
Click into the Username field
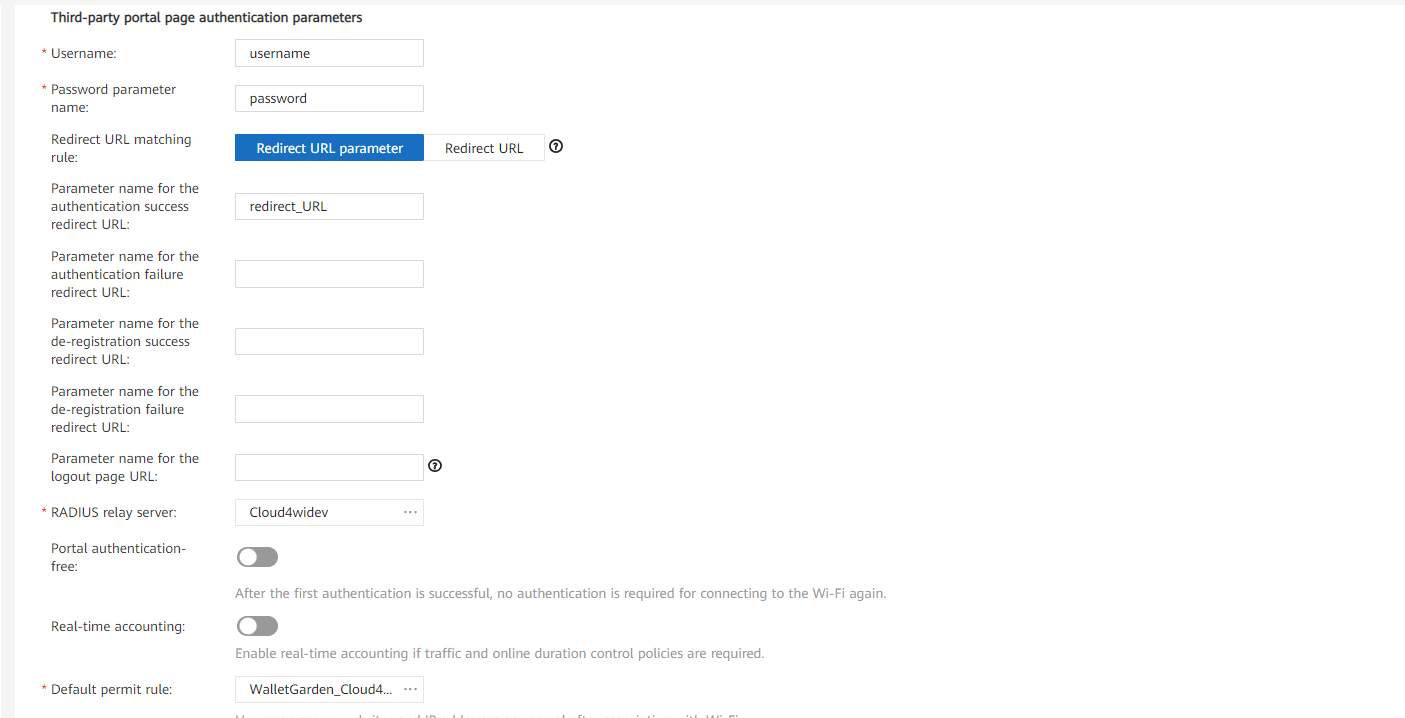point(329,53)
